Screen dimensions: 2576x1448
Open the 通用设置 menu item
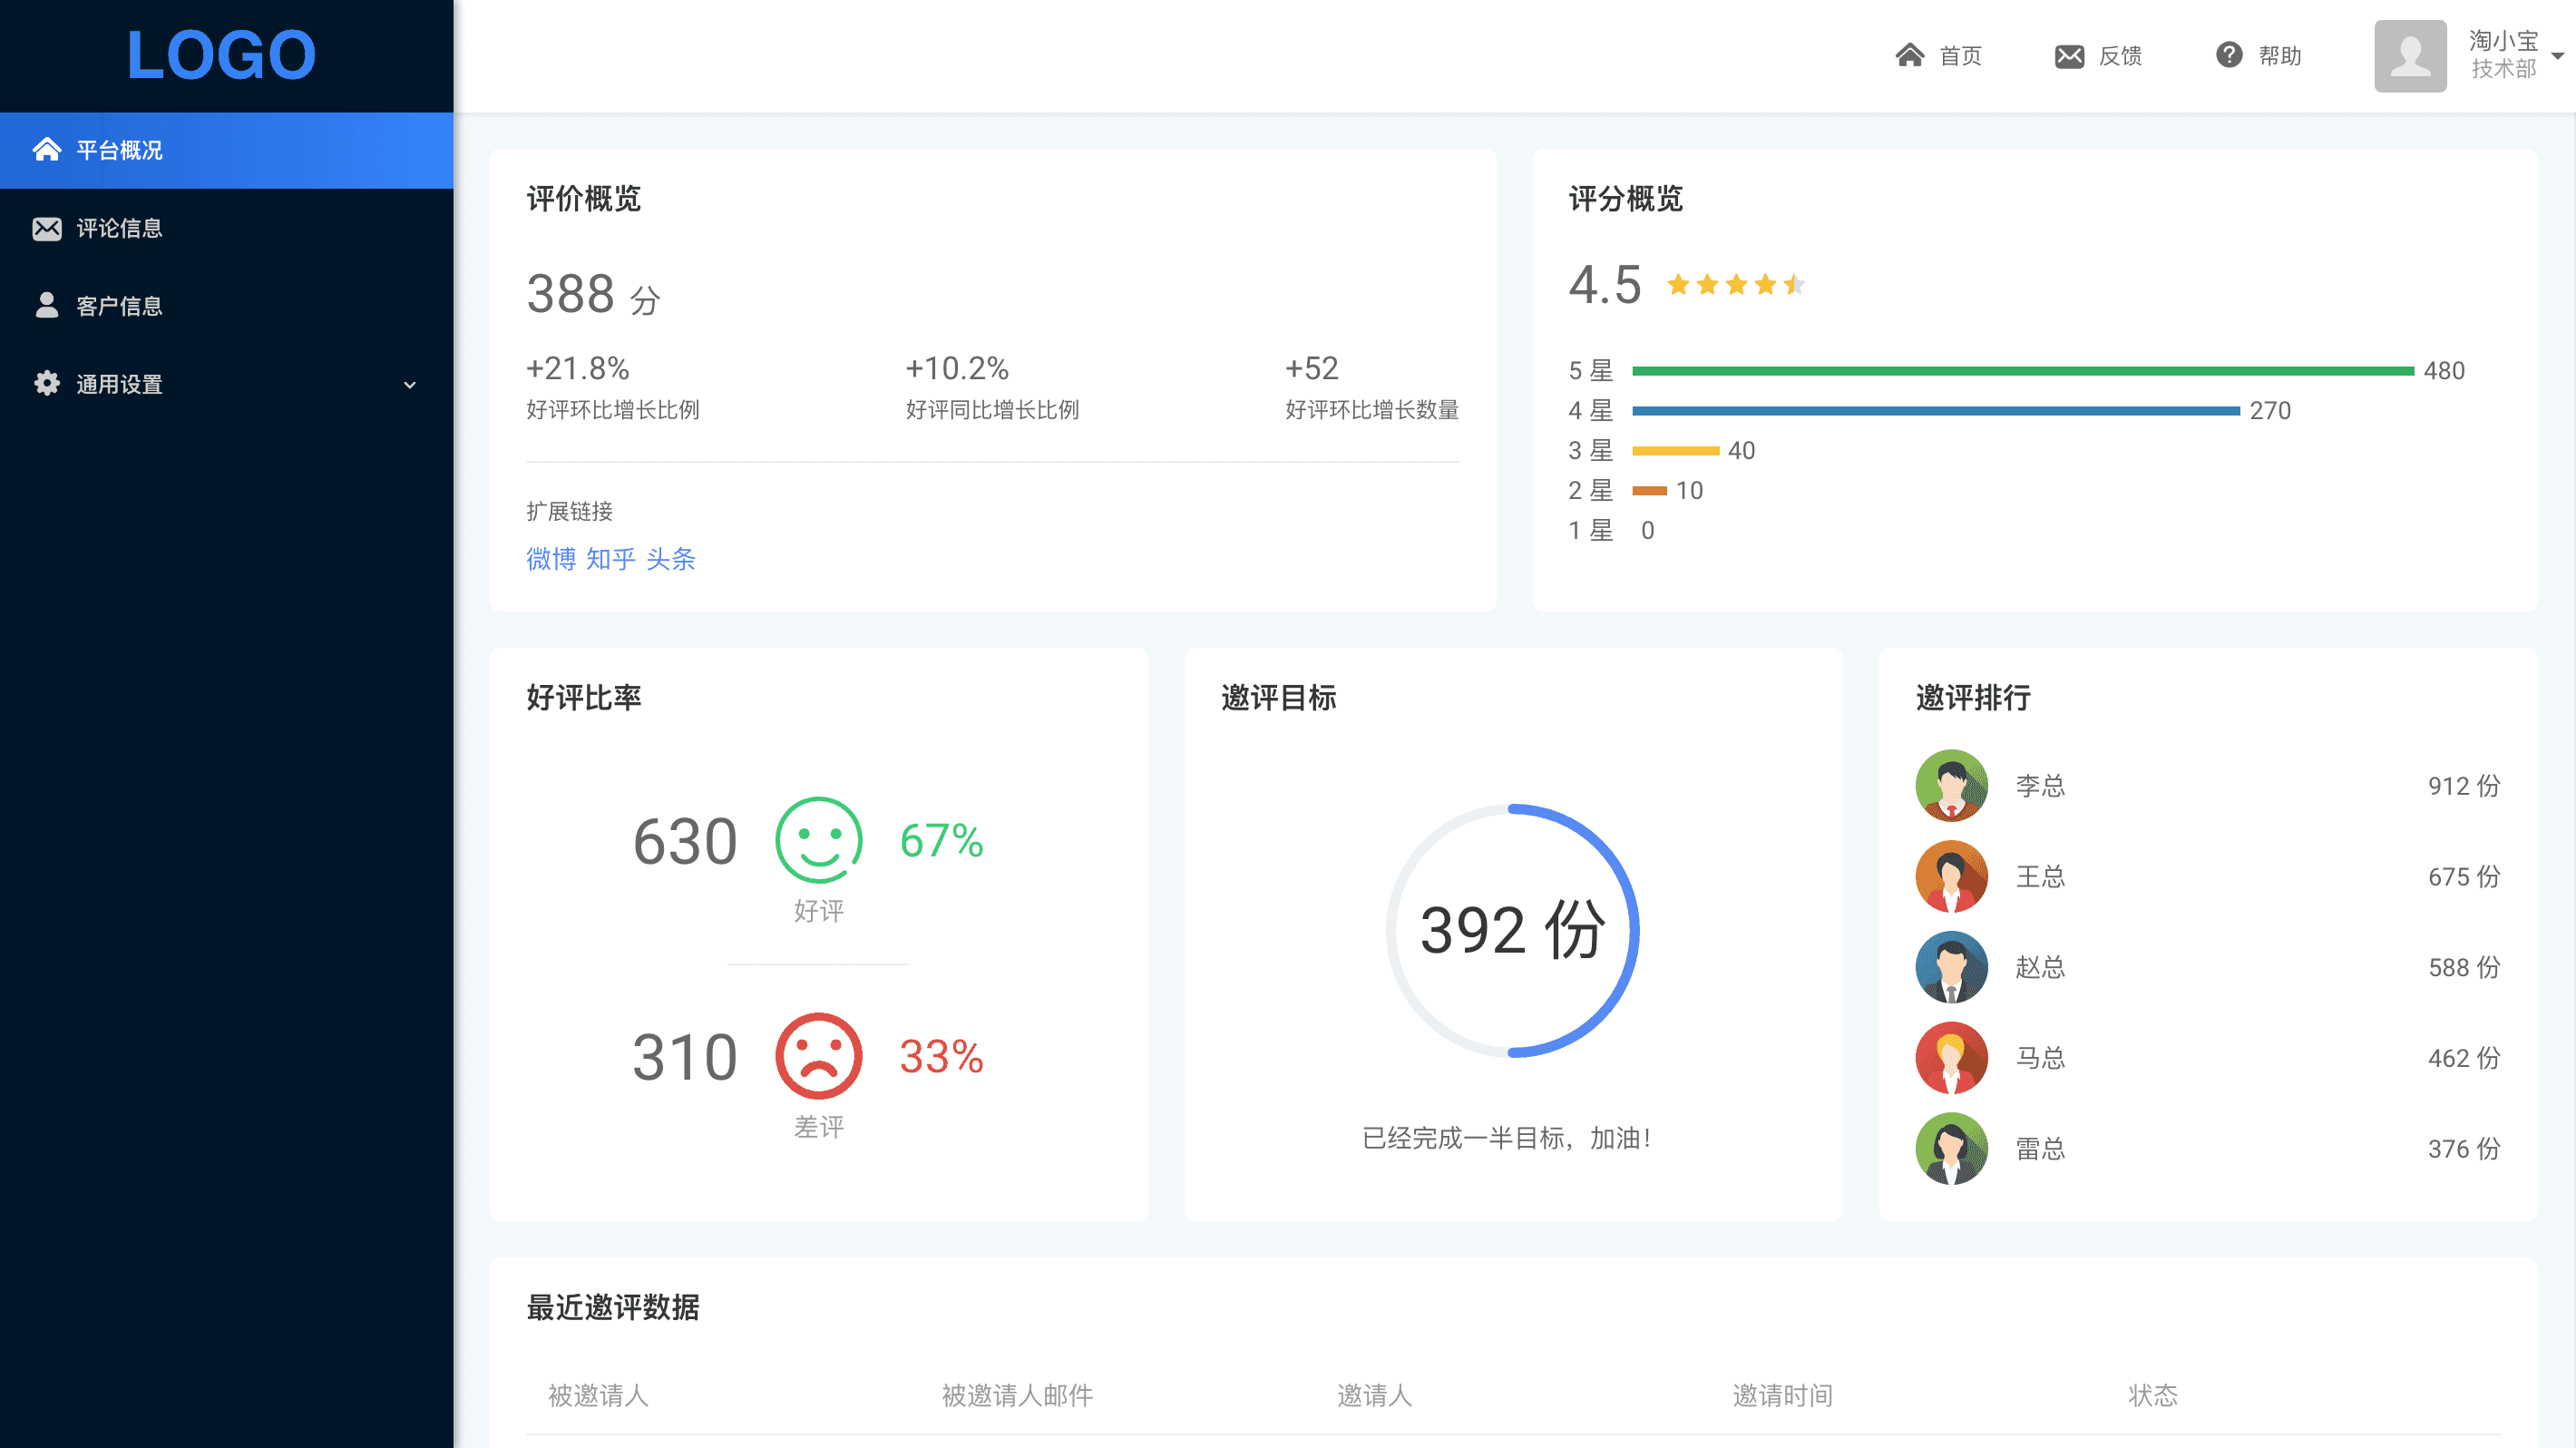tap(226, 384)
